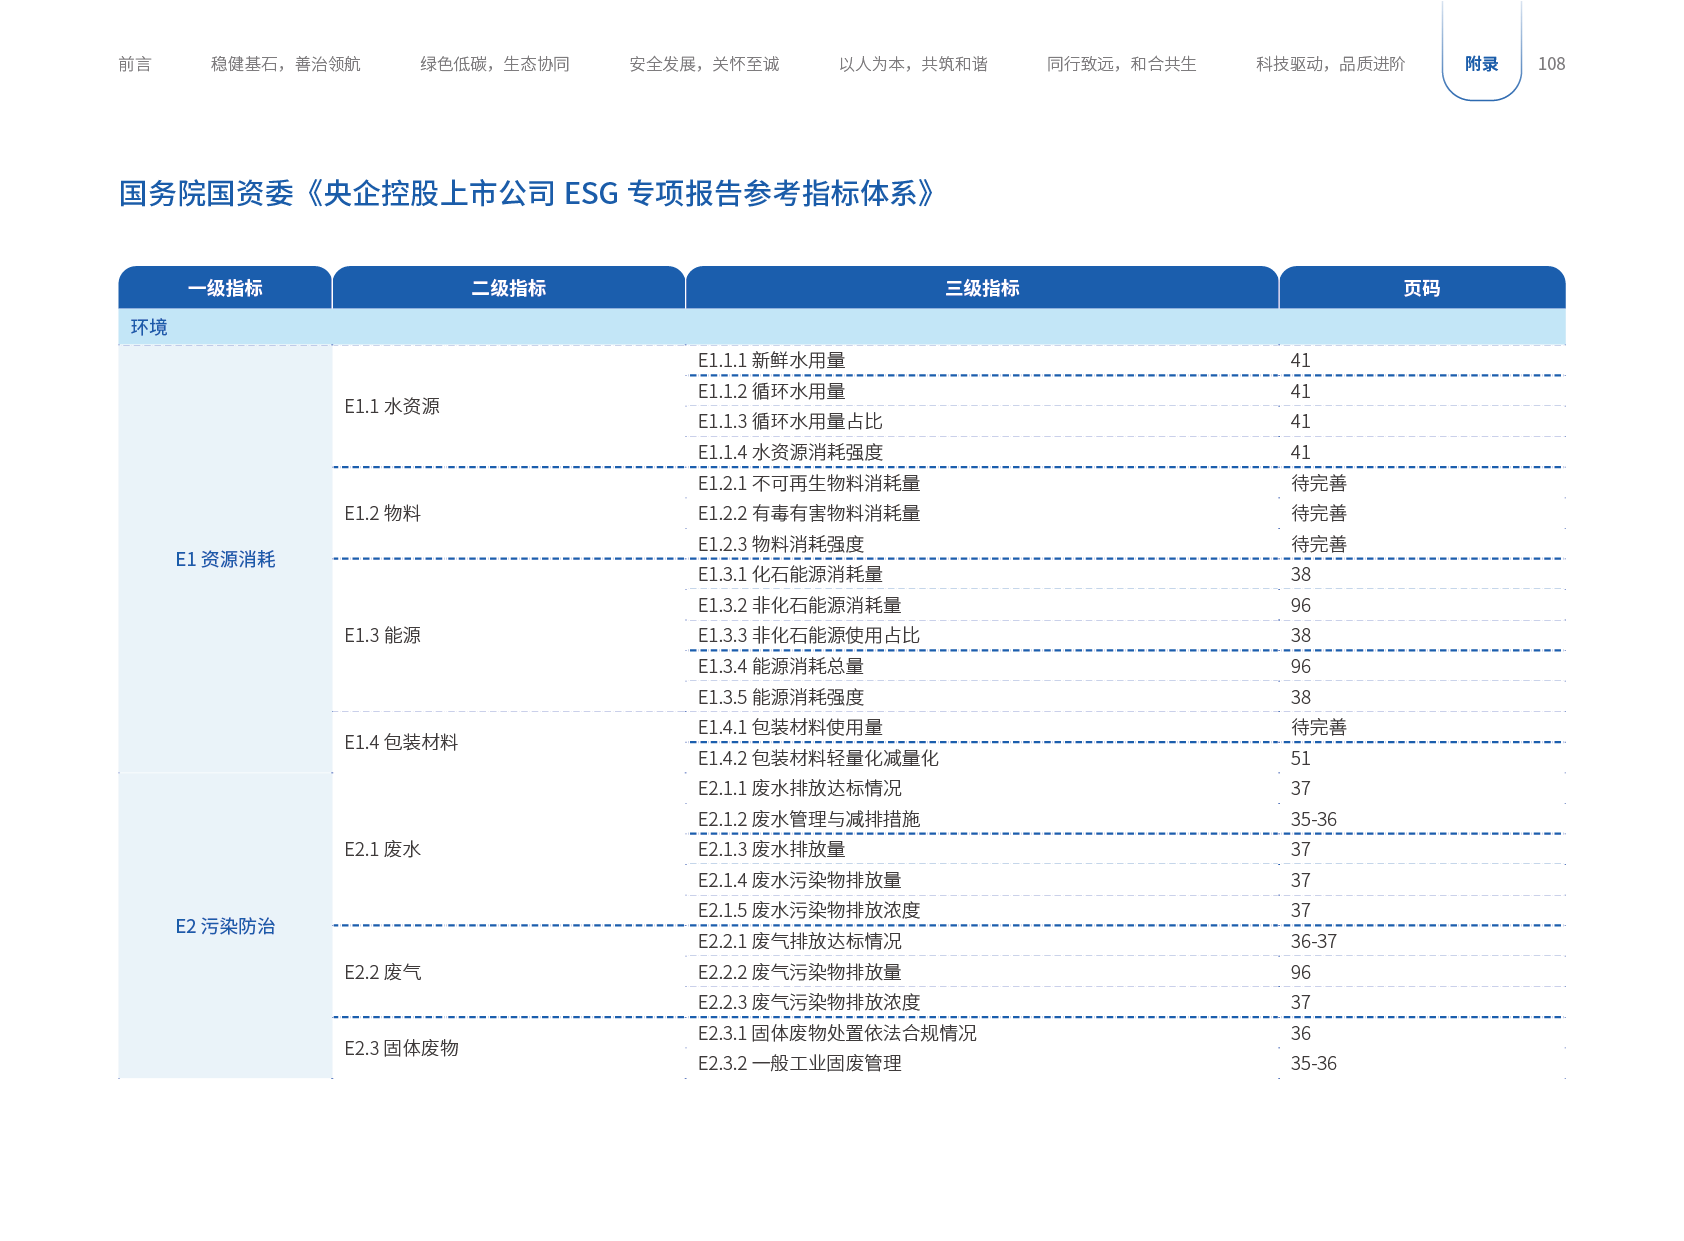Select the 以人为本，共筑和谐 tab
This screenshot has height=1241, width=1684.
[x=913, y=64]
